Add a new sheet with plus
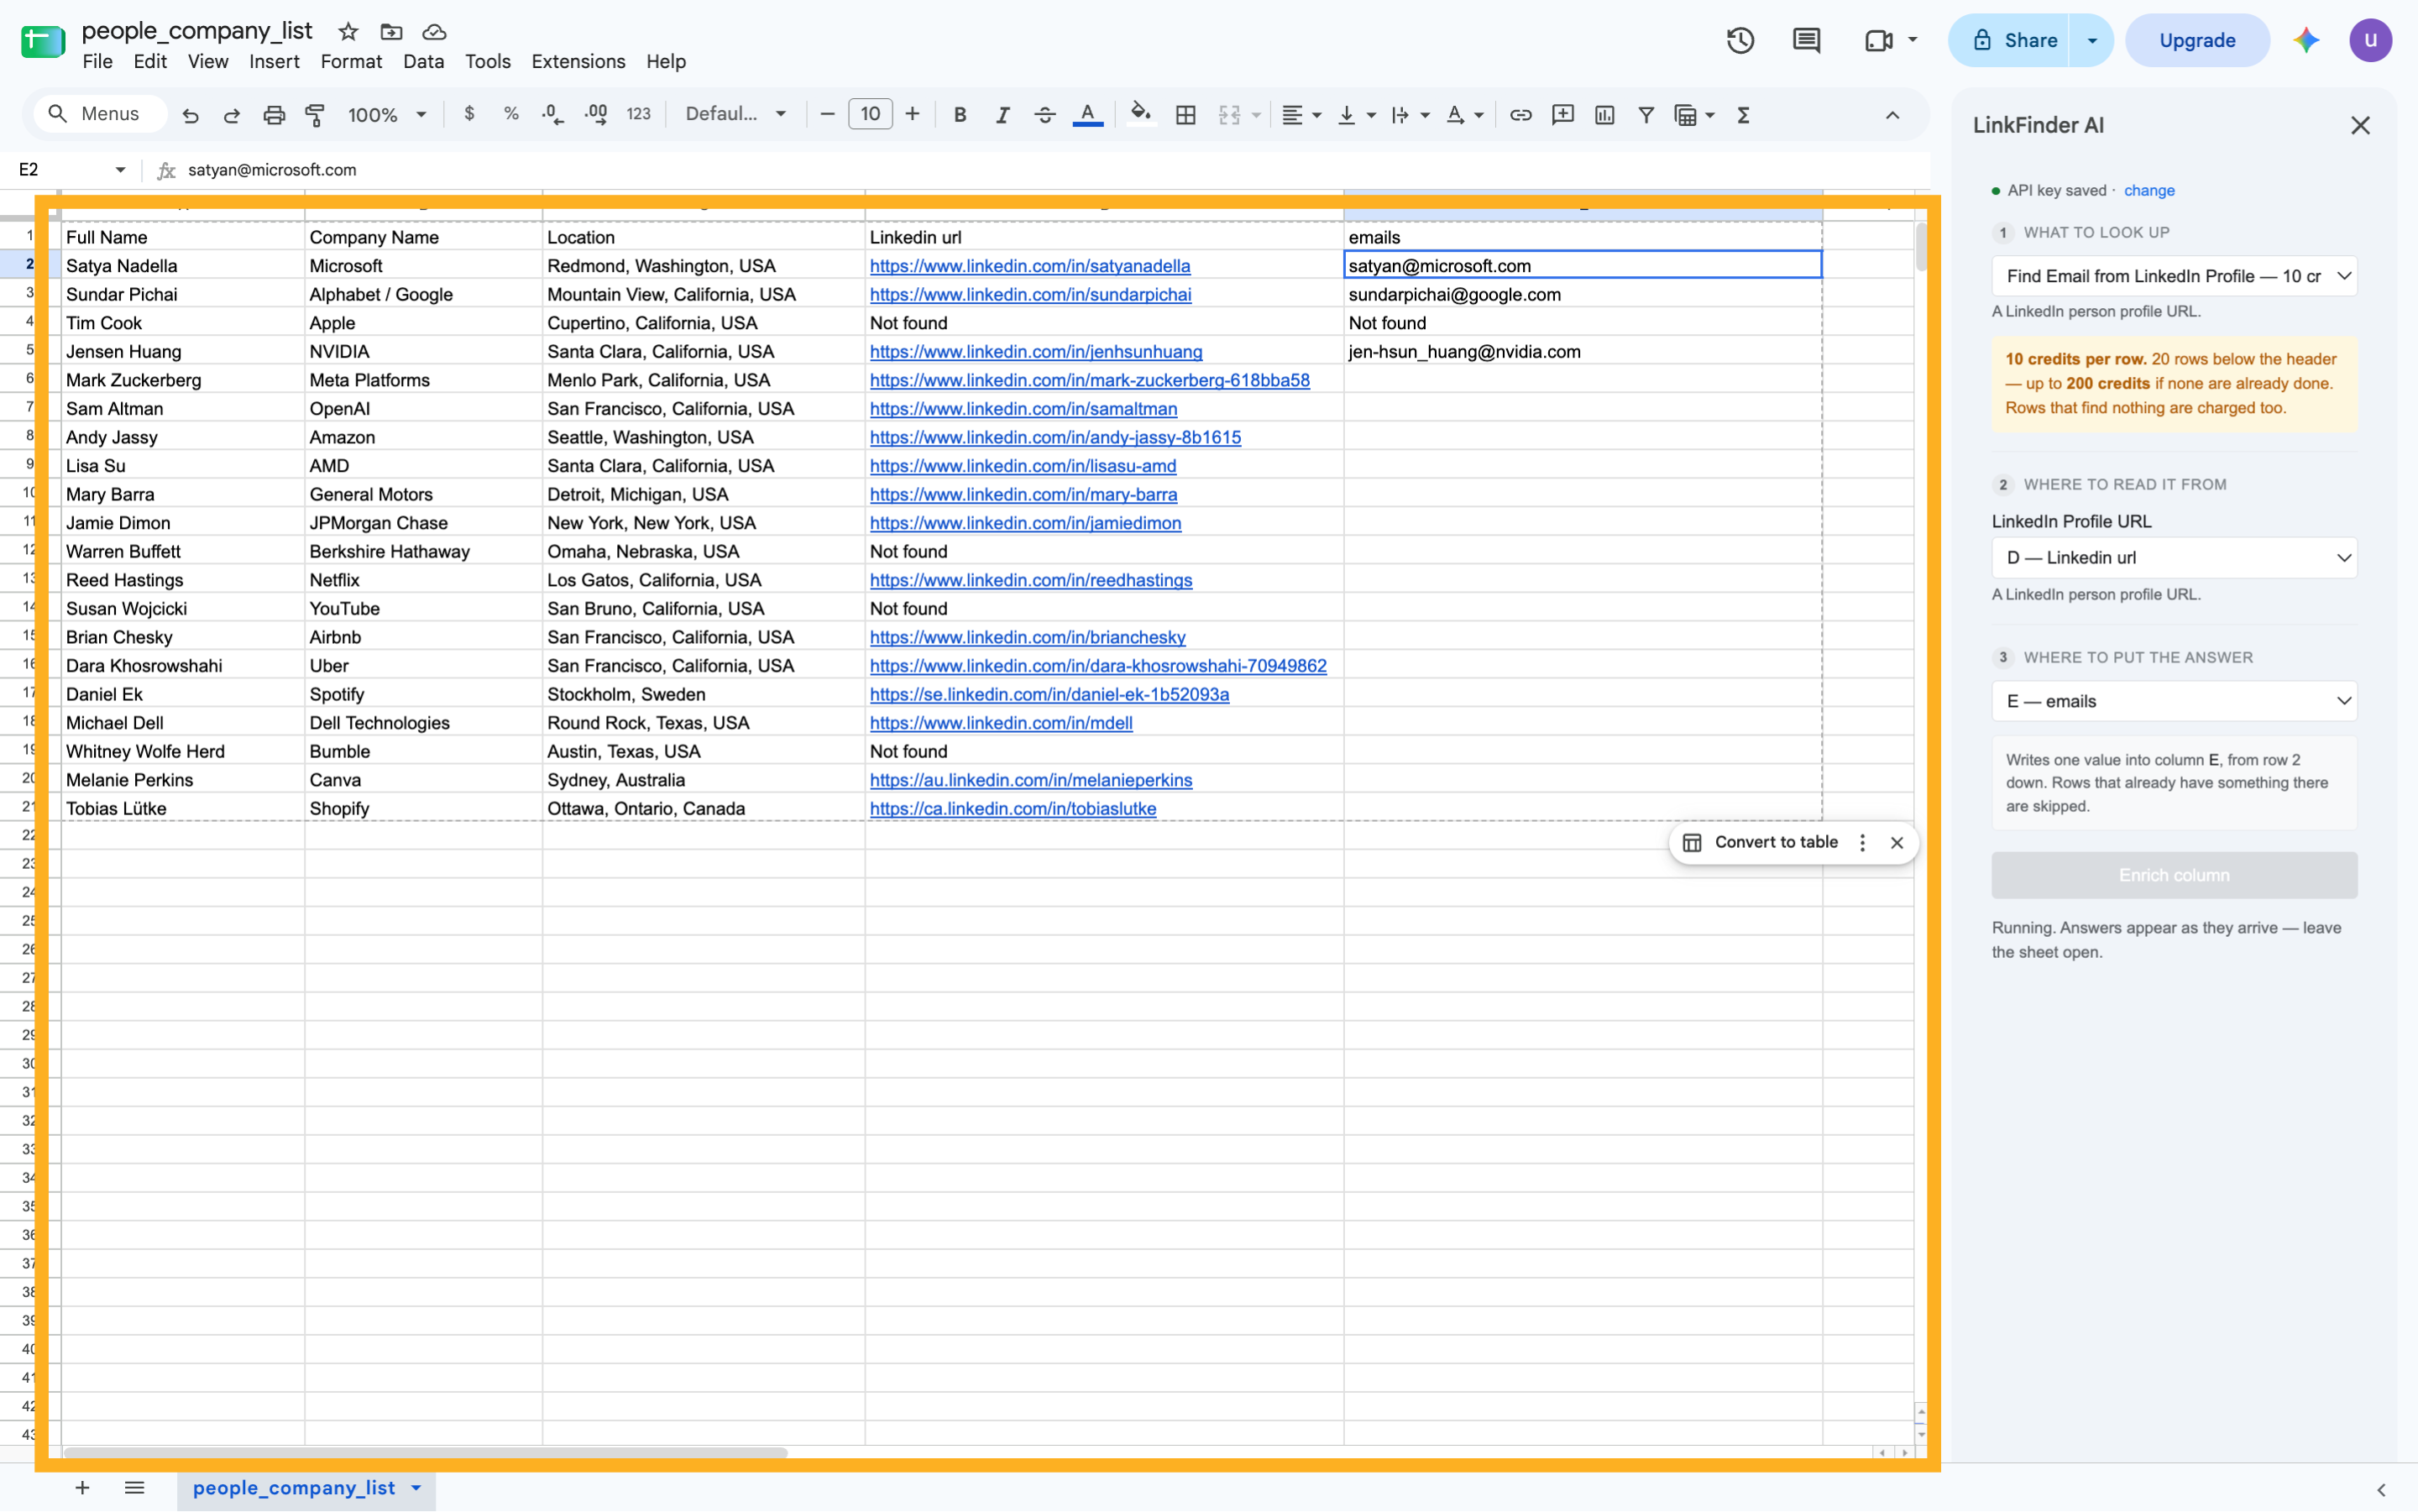The height and width of the screenshot is (1512, 2418). 82,1488
